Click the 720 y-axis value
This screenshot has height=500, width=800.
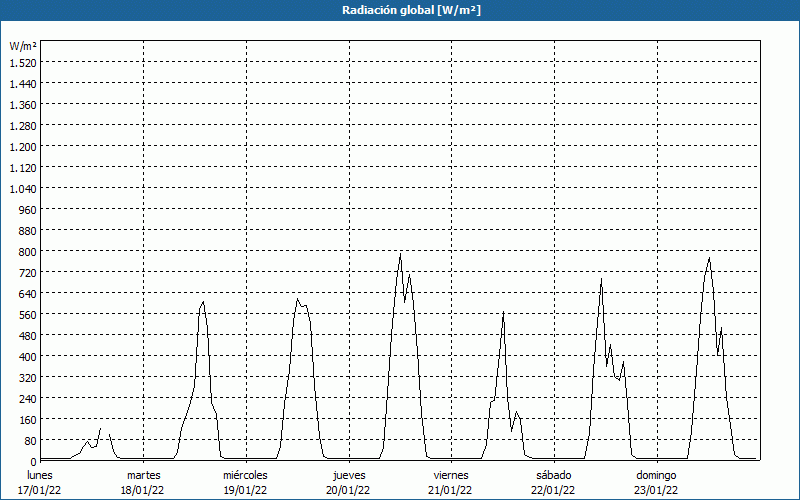click(28, 273)
